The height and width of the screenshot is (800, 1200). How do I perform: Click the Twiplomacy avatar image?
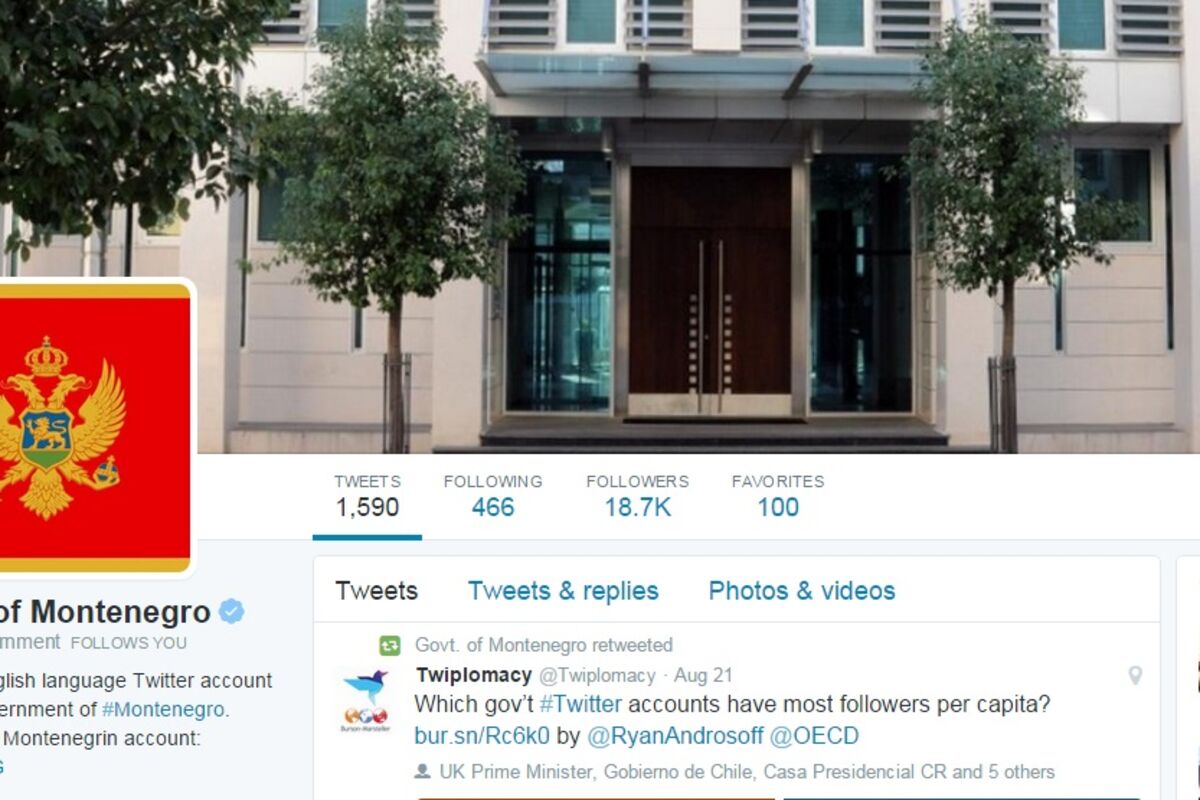365,701
